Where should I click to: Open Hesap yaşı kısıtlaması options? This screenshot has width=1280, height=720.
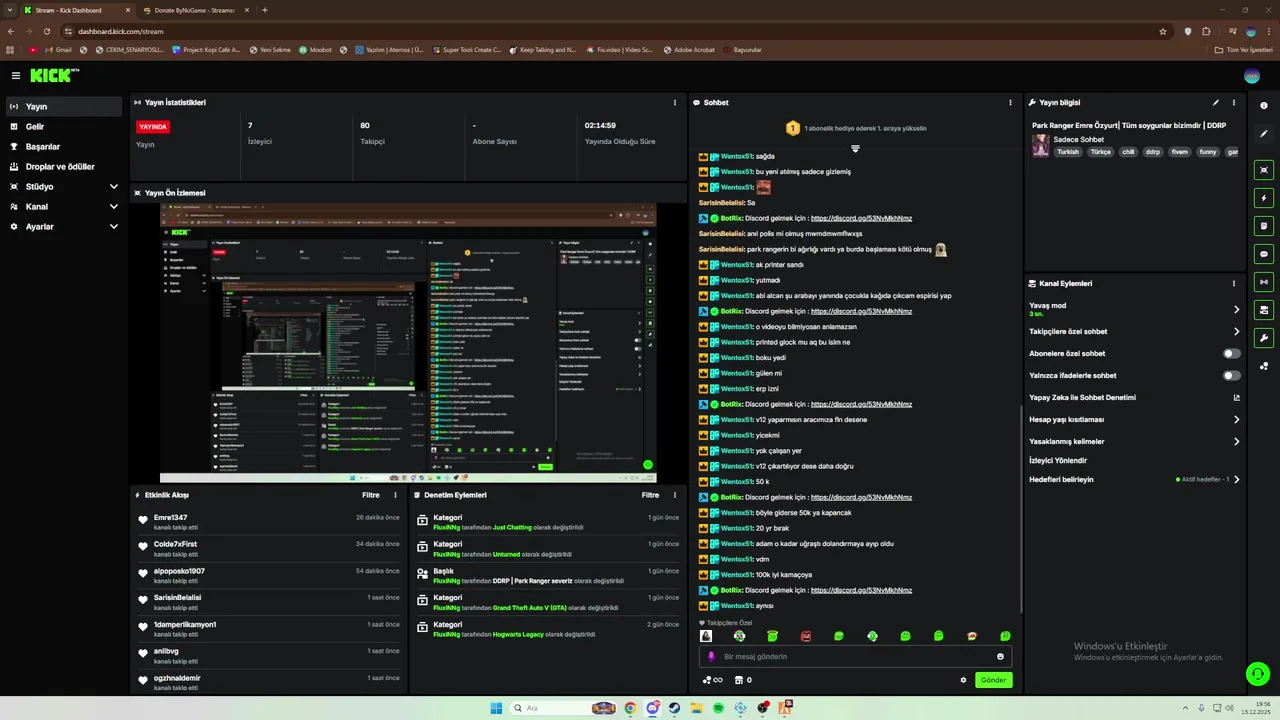point(1135,420)
